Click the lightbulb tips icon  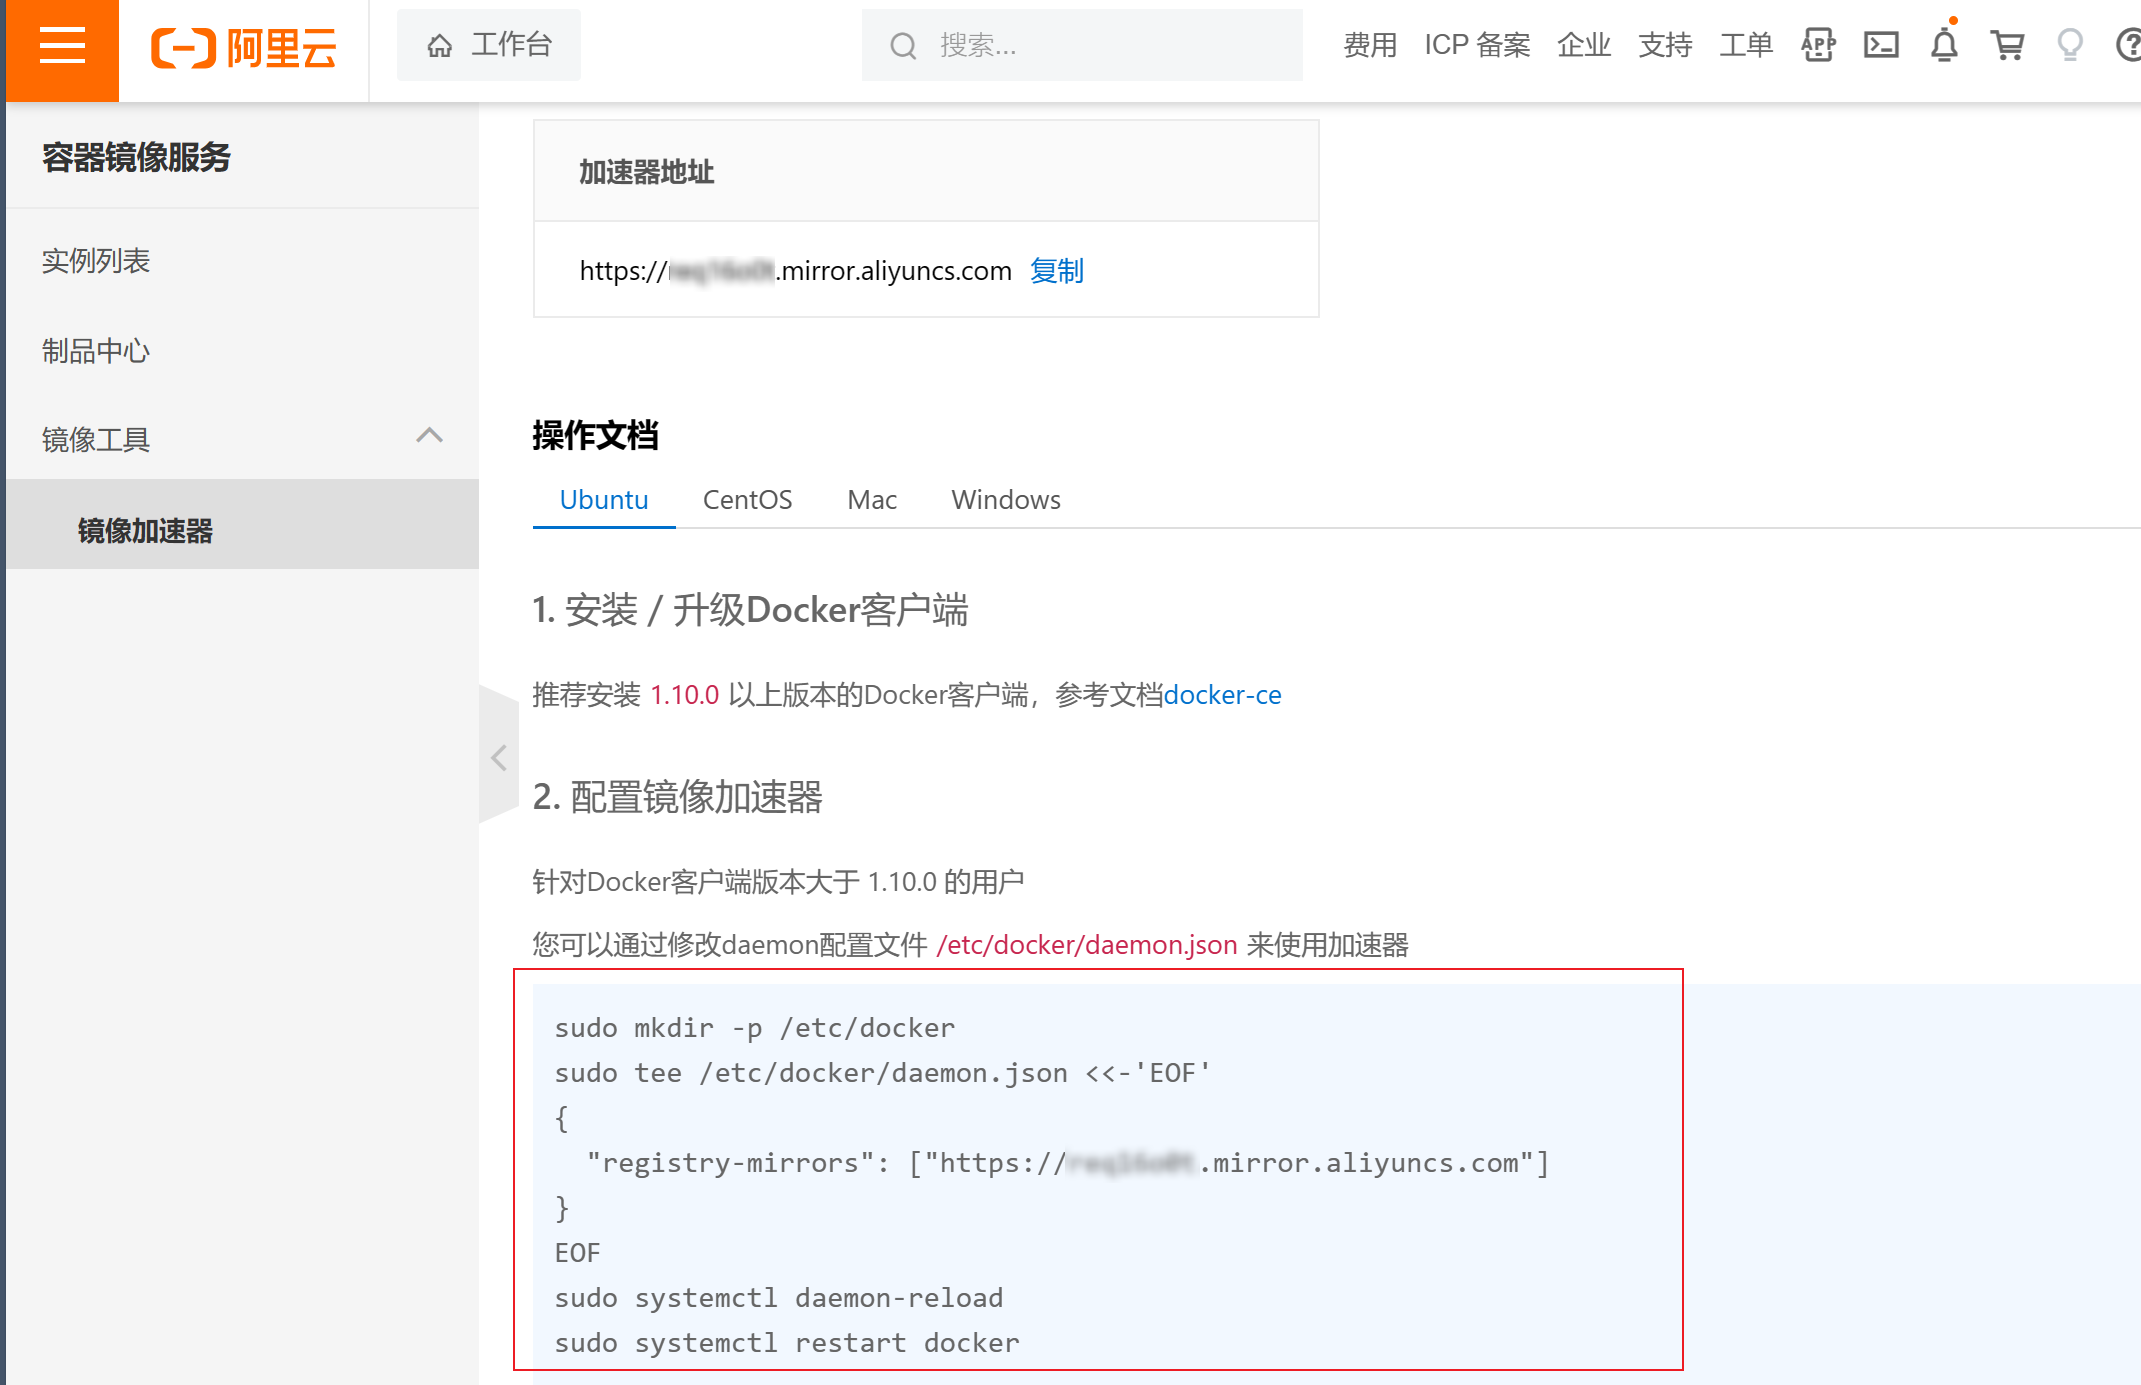pos(2069,45)
